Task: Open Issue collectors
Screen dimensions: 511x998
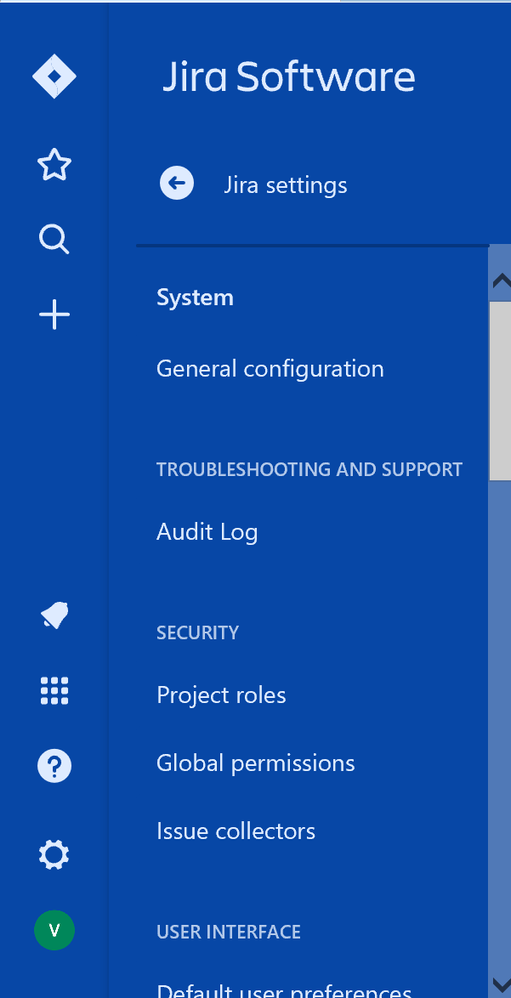Action: pyautogui.click(x=235, y=831)
